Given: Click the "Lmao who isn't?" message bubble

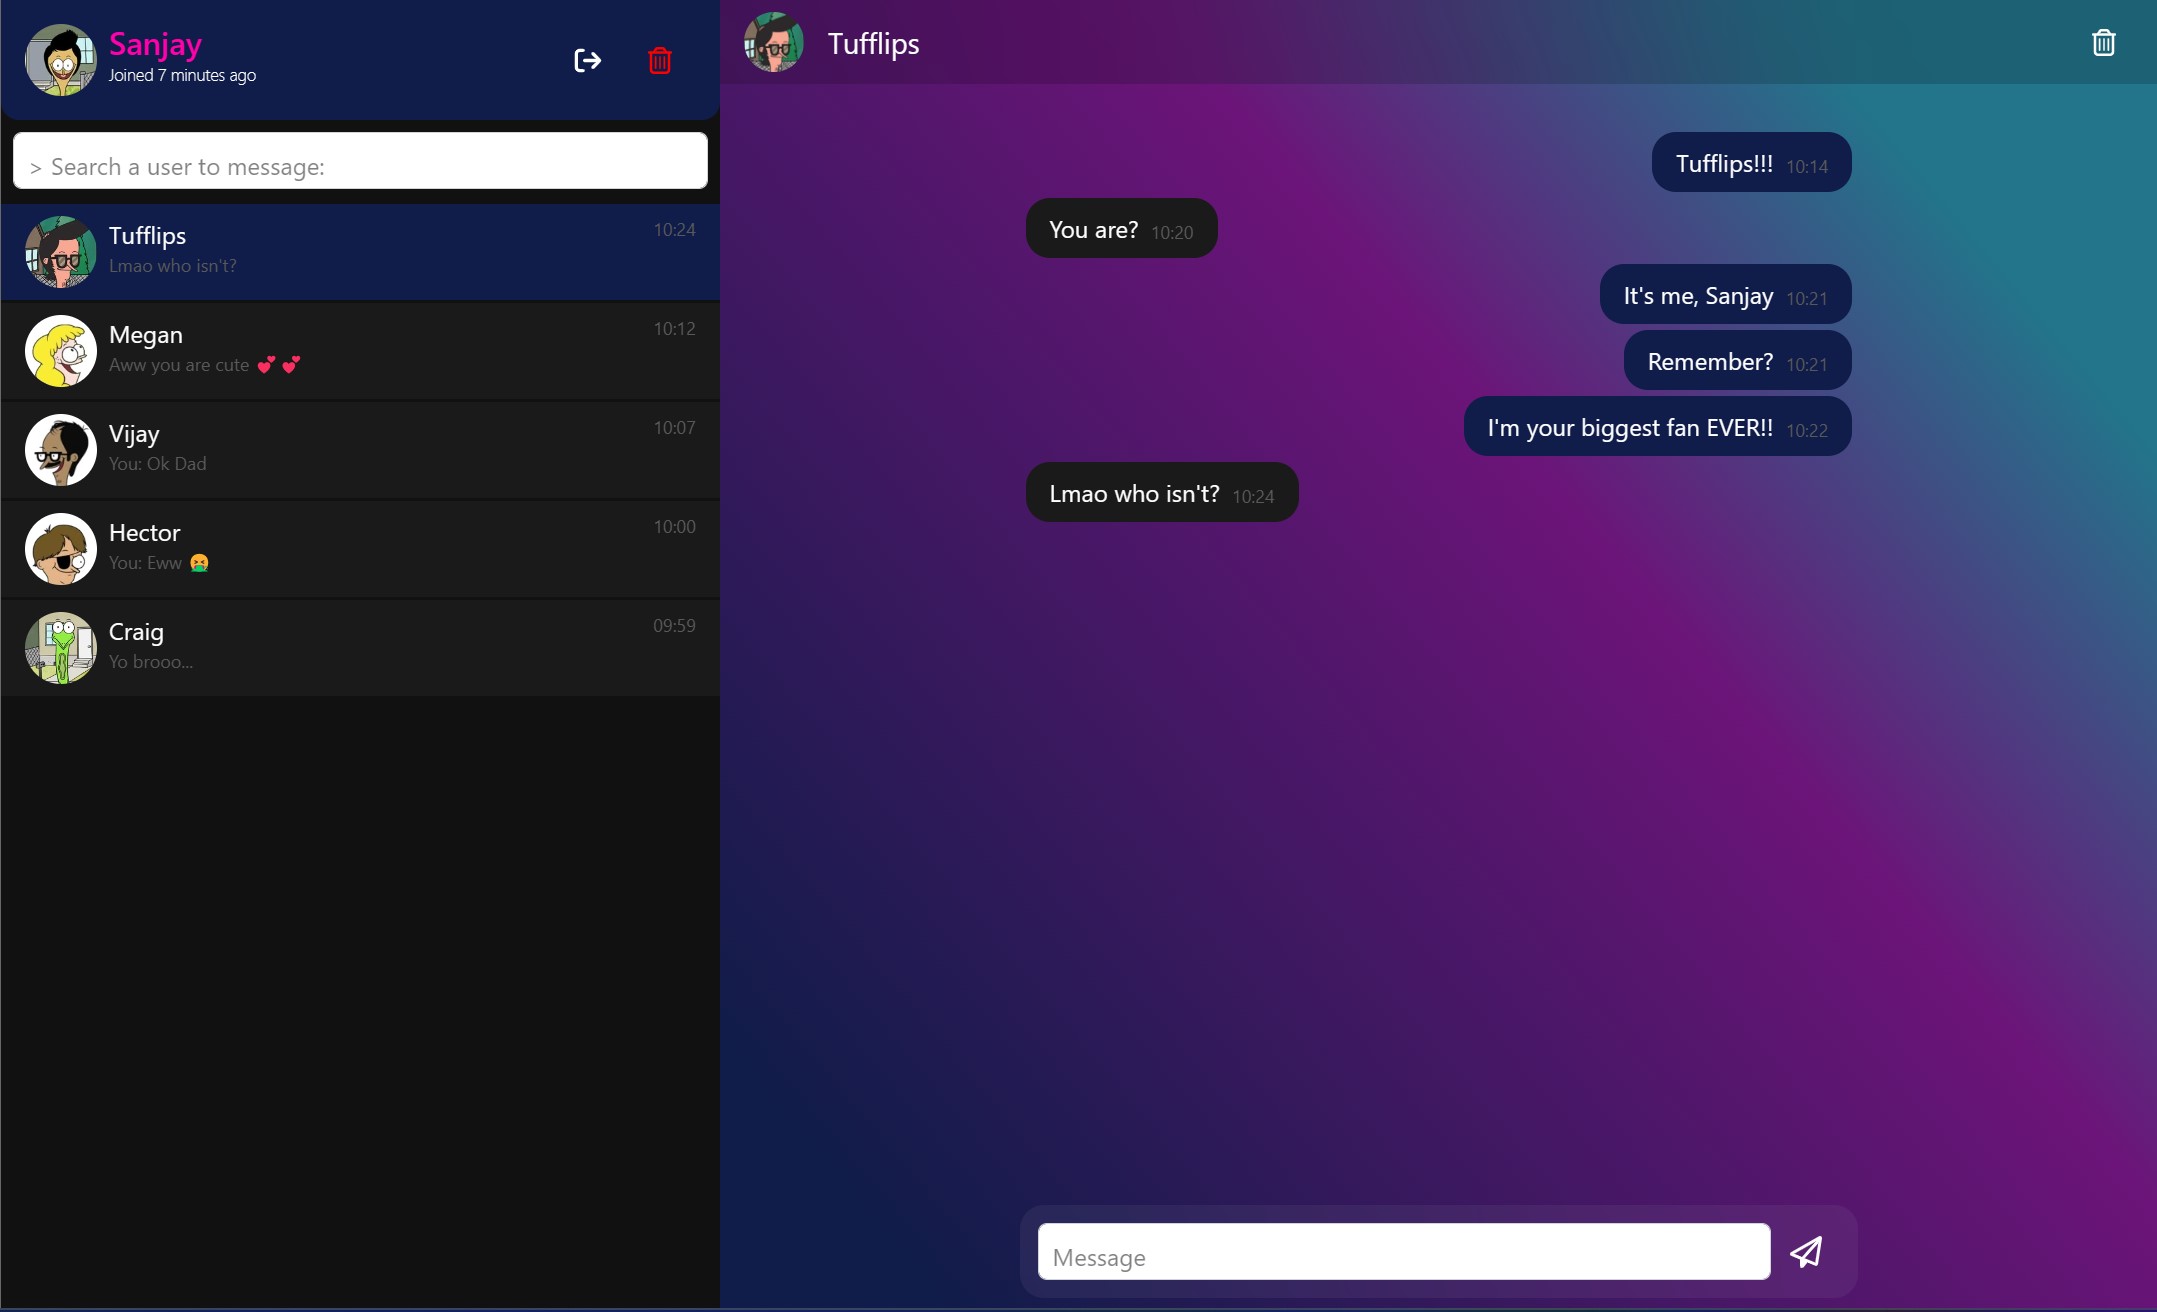Looking at the screenshot, I should [1160, 493].
